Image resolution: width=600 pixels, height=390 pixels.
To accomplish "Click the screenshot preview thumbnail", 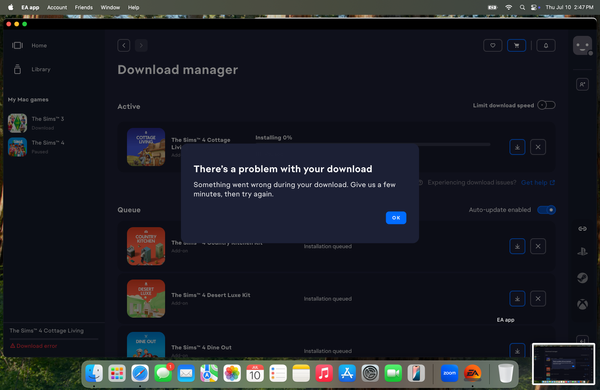I will [563, 364].
